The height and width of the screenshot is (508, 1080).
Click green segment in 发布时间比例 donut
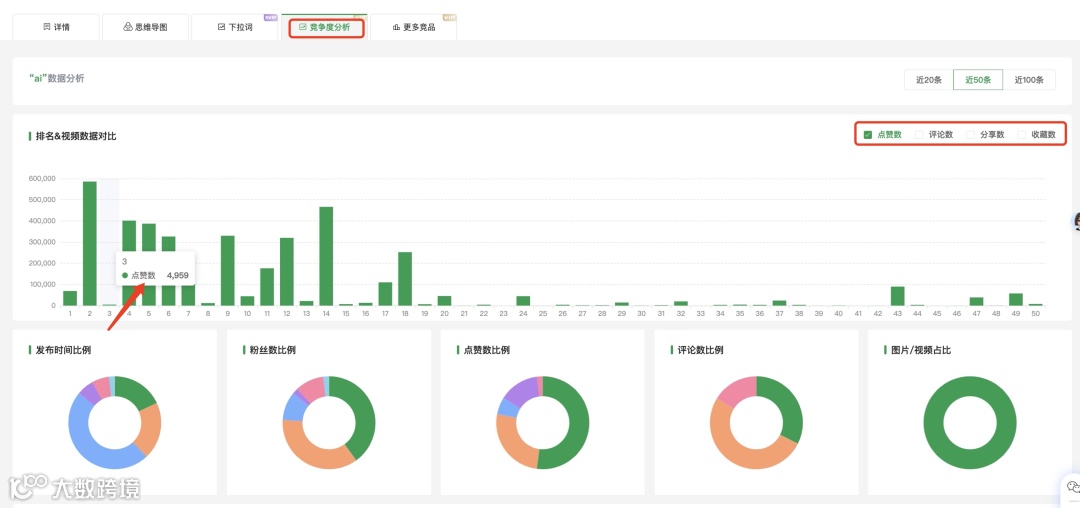pyautogui.click(x=136, y=390)
